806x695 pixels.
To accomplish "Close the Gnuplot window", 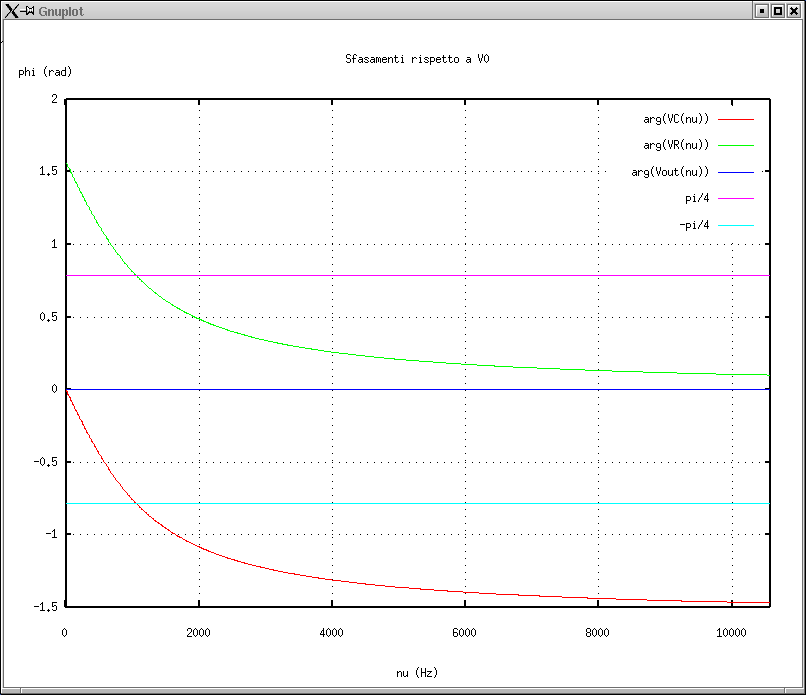I will click(x=793, y=10).
